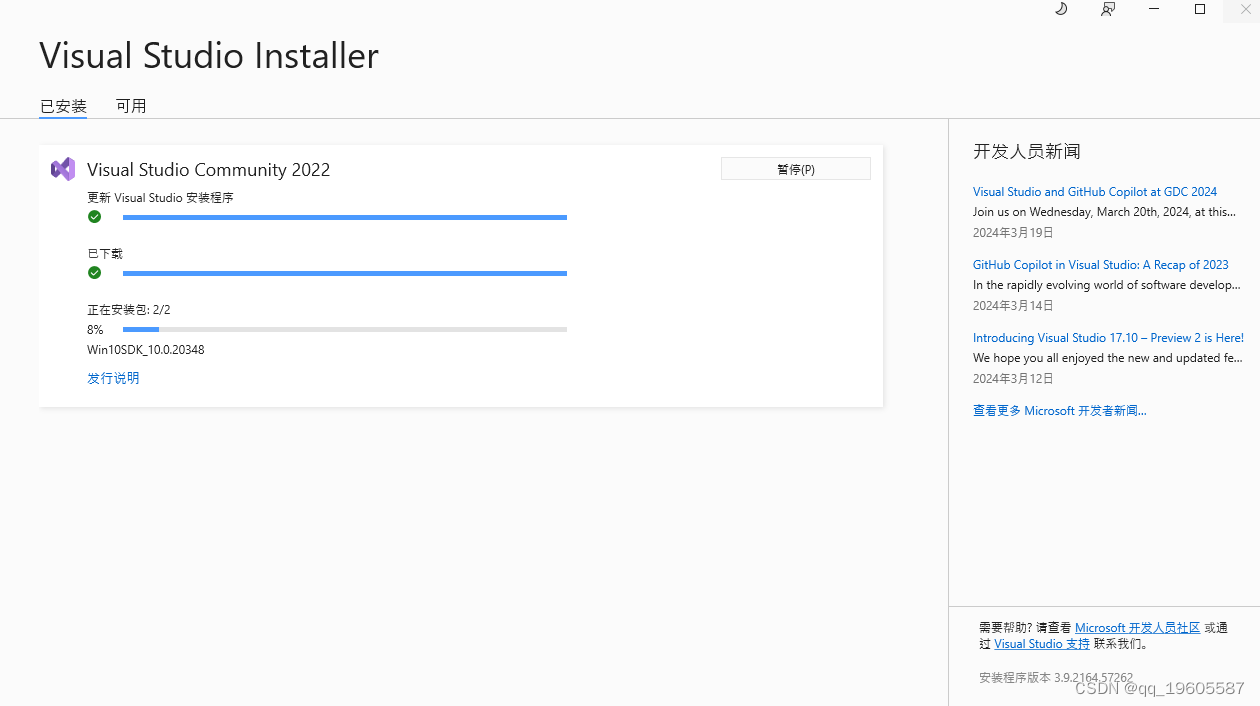Pause installation with the 暂停(P) button
Viewport: 1260px width, 706px height.
(x=795, y=168)
